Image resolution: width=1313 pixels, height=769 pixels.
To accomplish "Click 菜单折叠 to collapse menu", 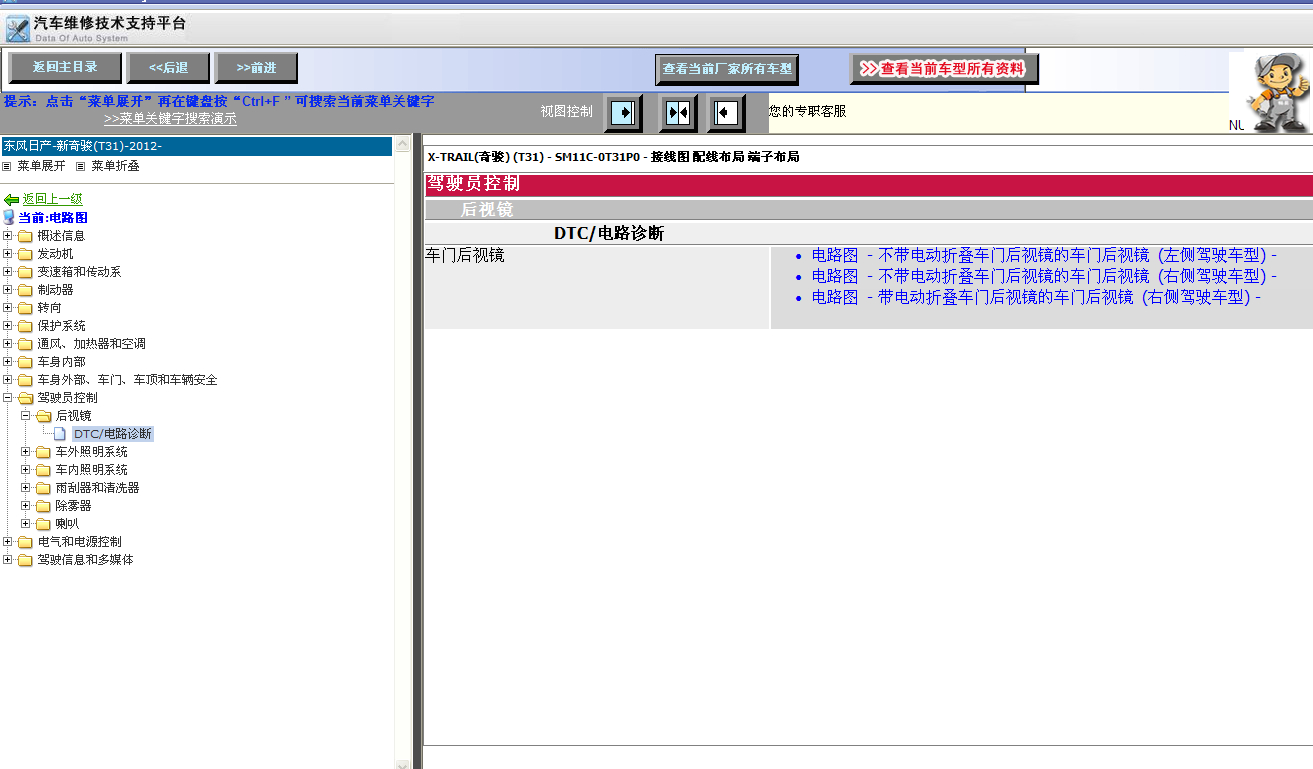I will click(x=115, y=166).
